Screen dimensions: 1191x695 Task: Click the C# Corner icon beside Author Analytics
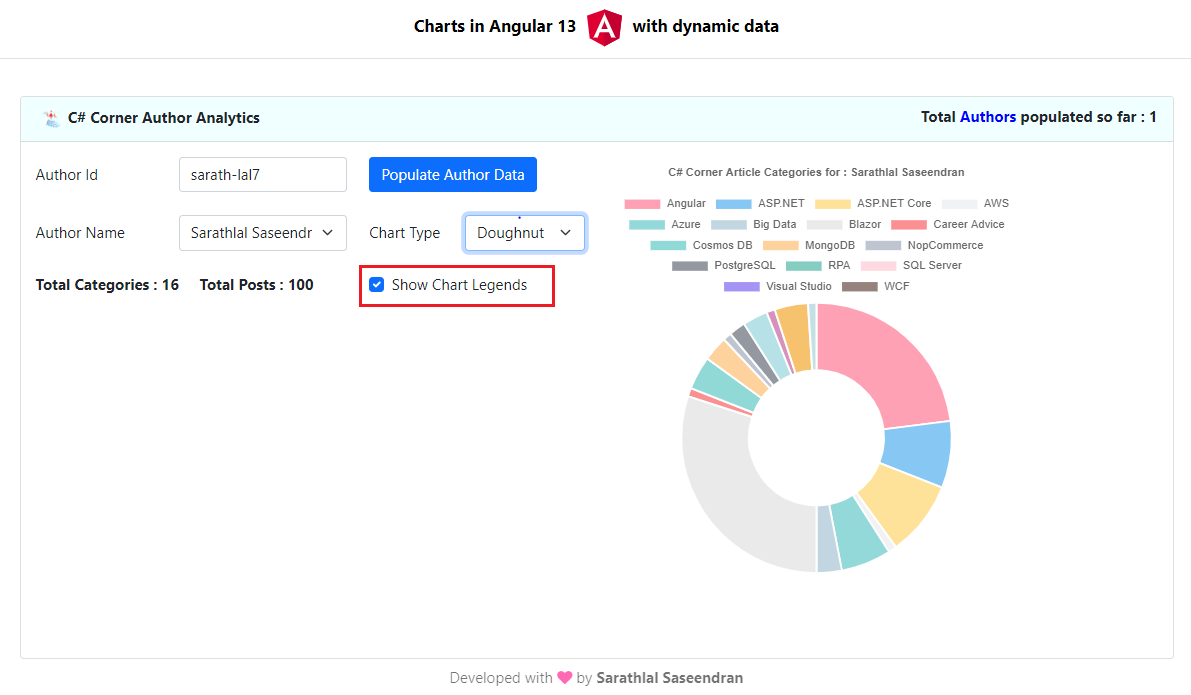coord(52,118)
